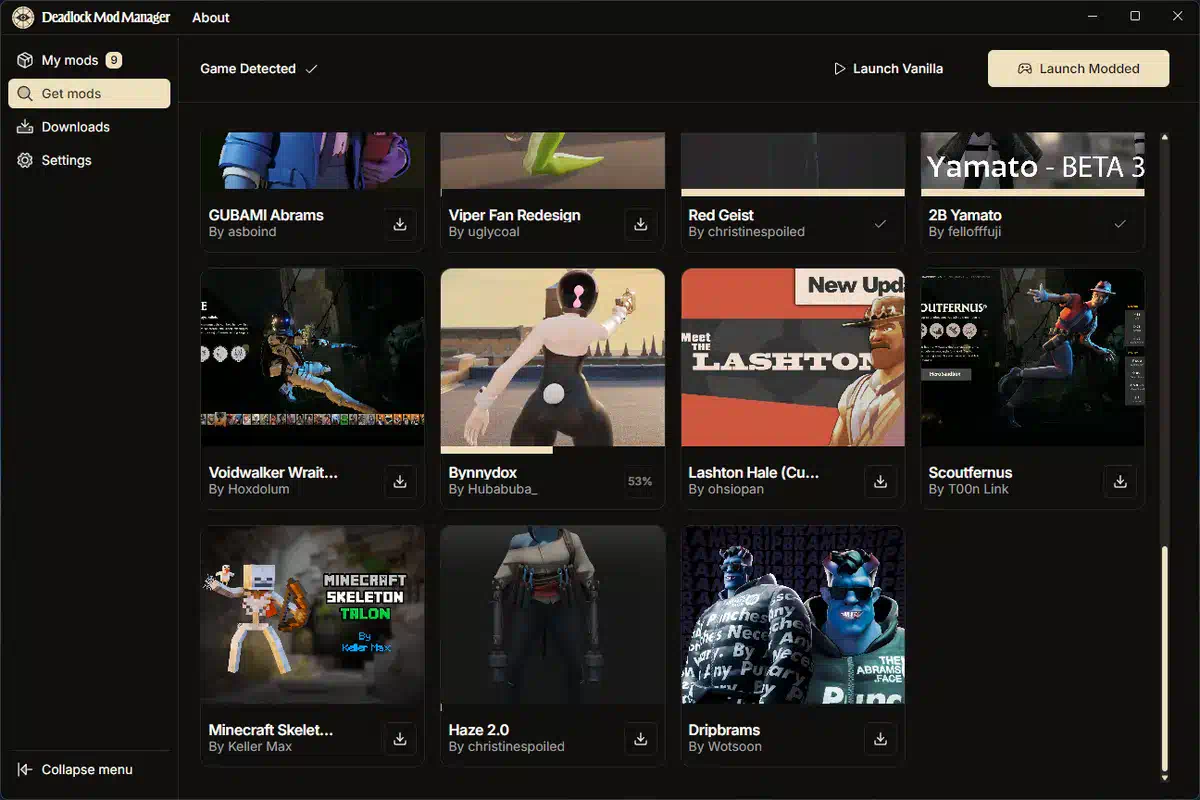
Task: Click the My mods count badge 9
Action: pos(114,60)
